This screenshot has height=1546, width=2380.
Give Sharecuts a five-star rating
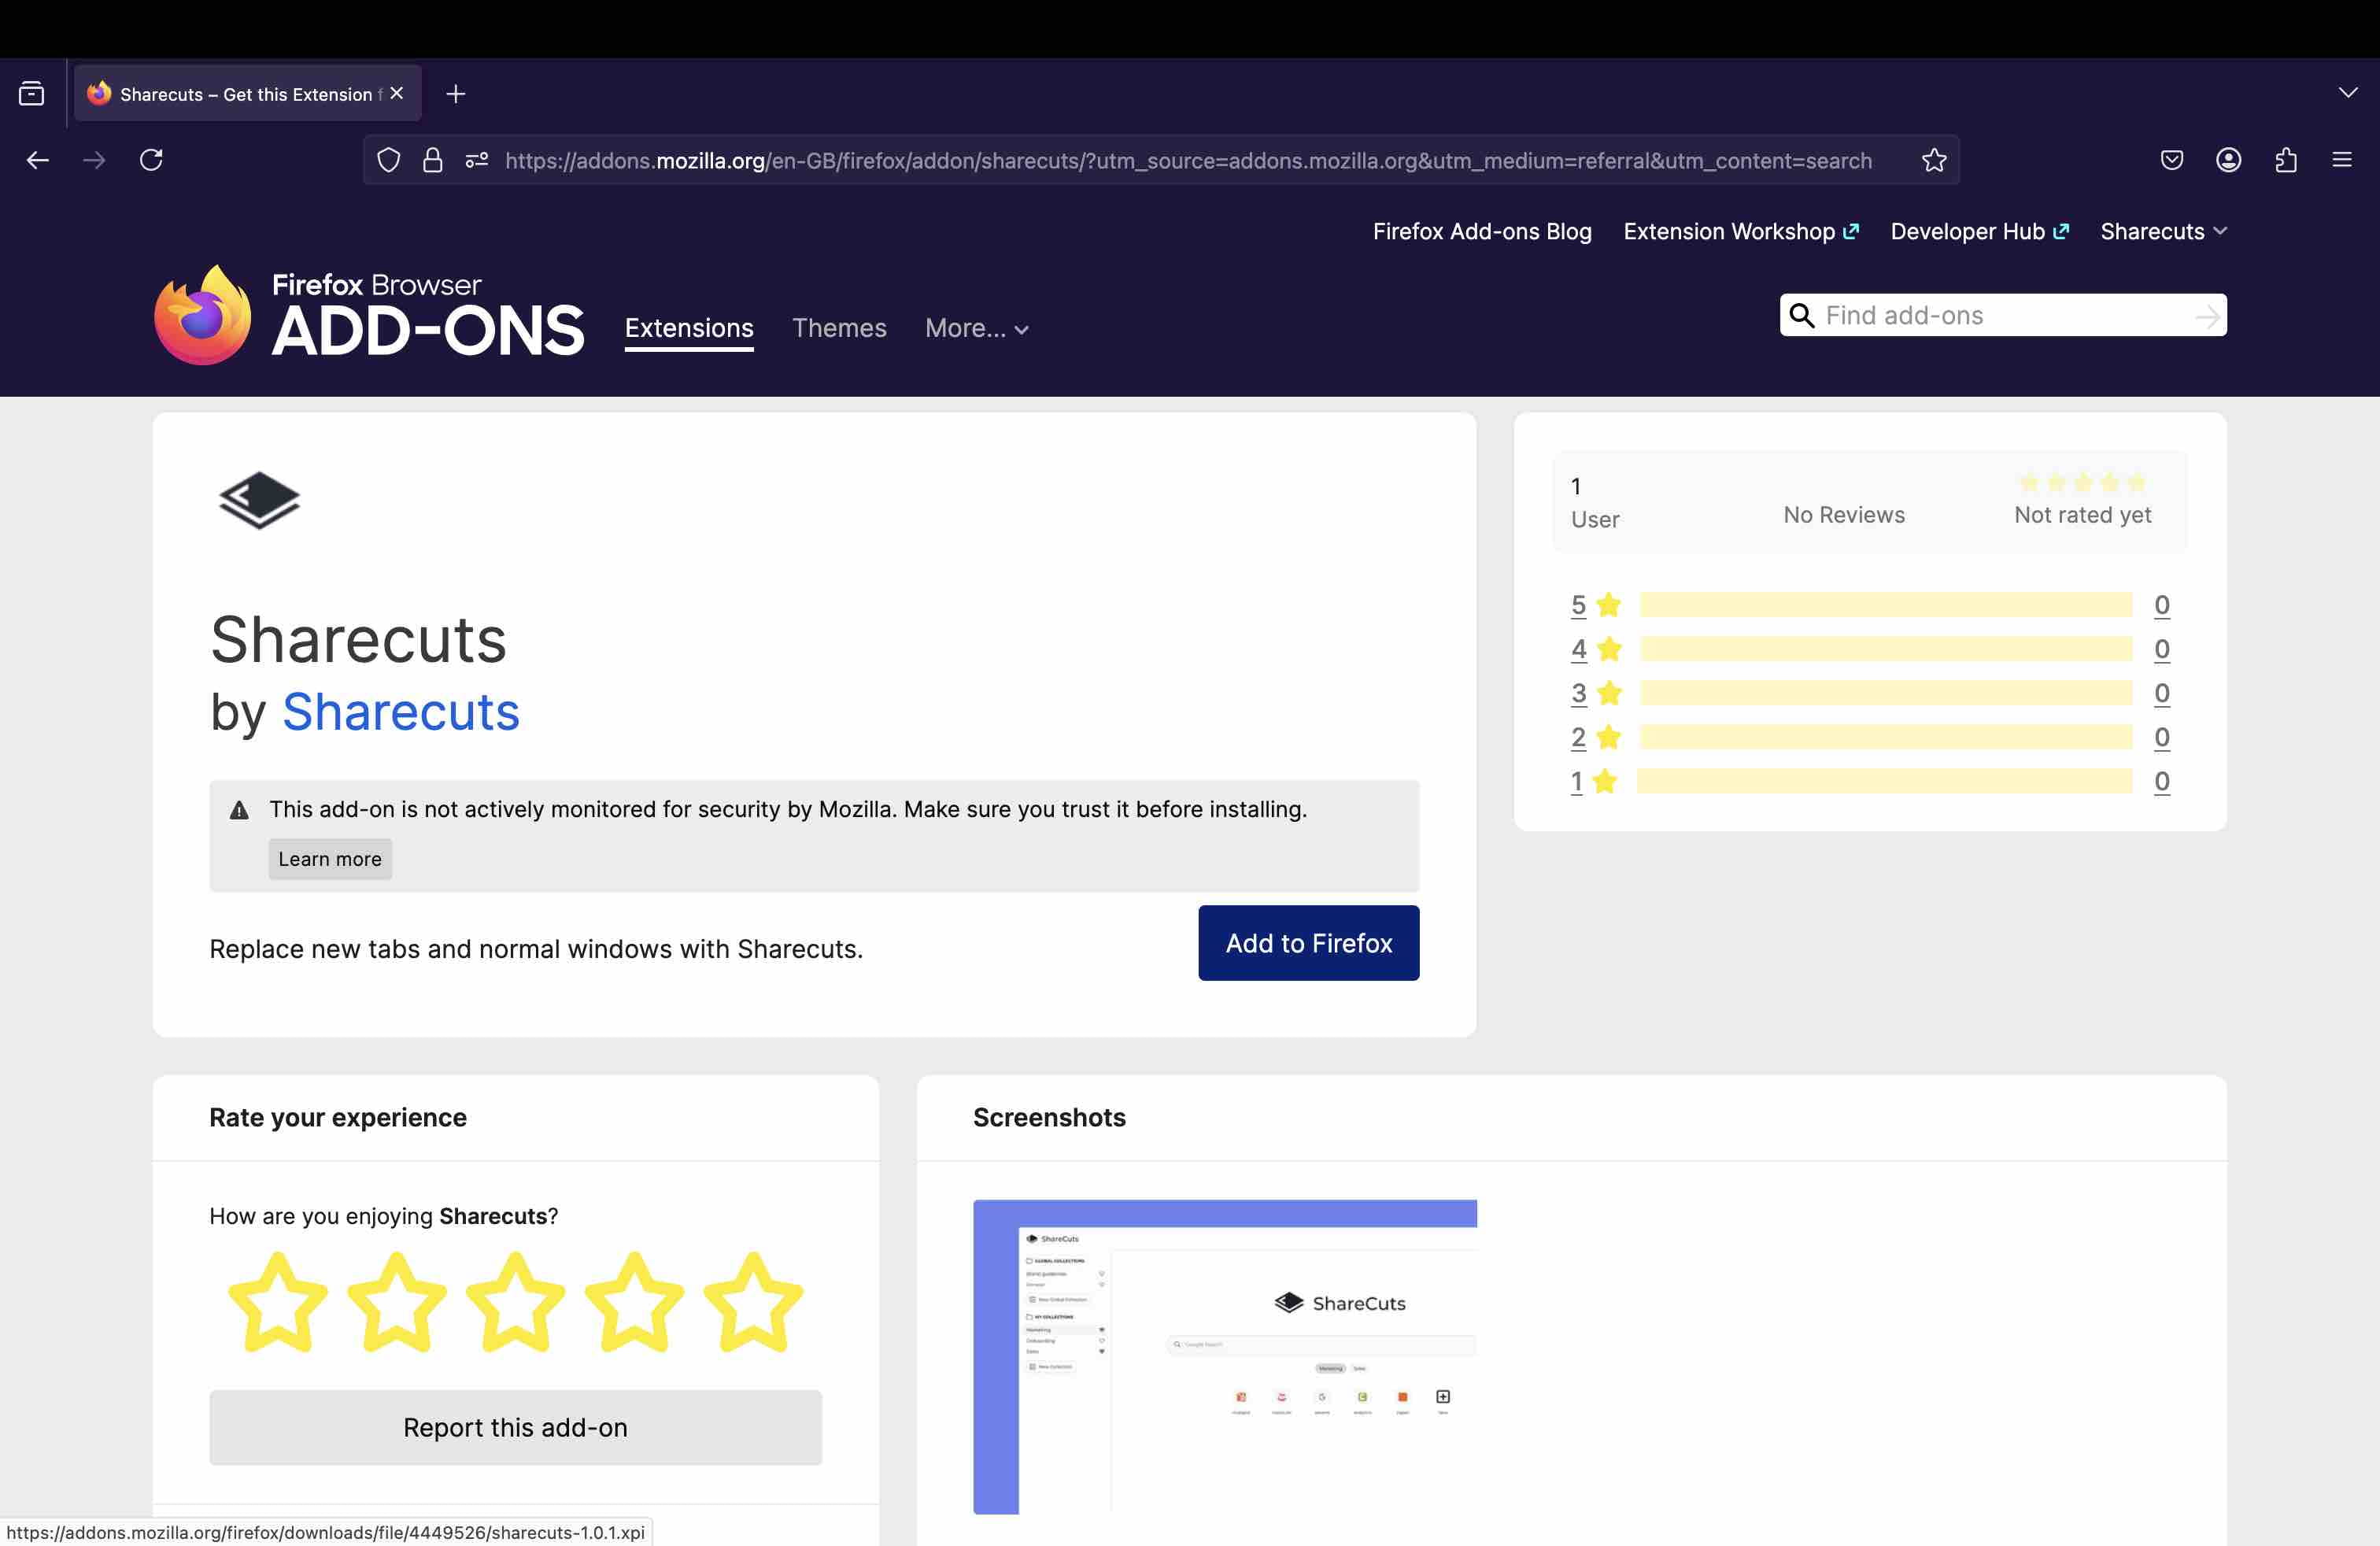753,1301
